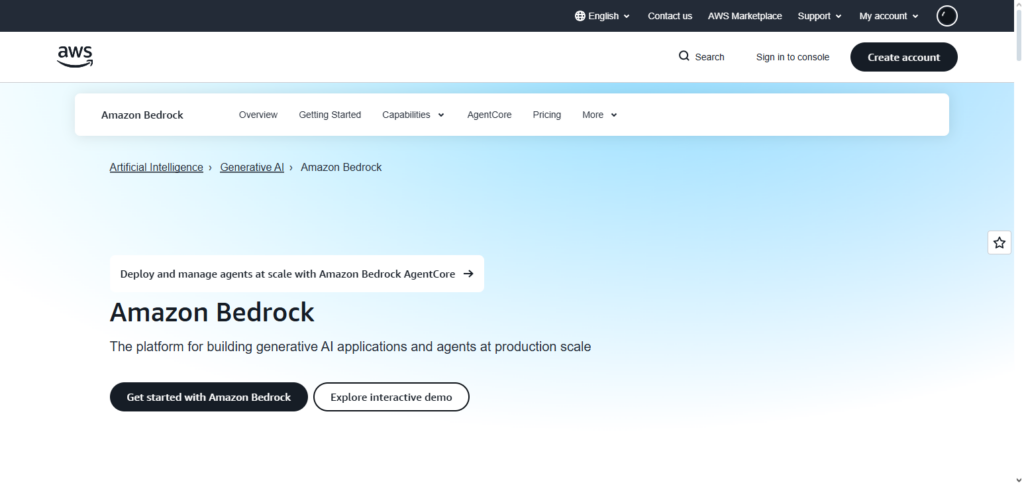This screenshot has width=1024, height=485.
Task: Open AWS Marketplace link
Action: 744,16
